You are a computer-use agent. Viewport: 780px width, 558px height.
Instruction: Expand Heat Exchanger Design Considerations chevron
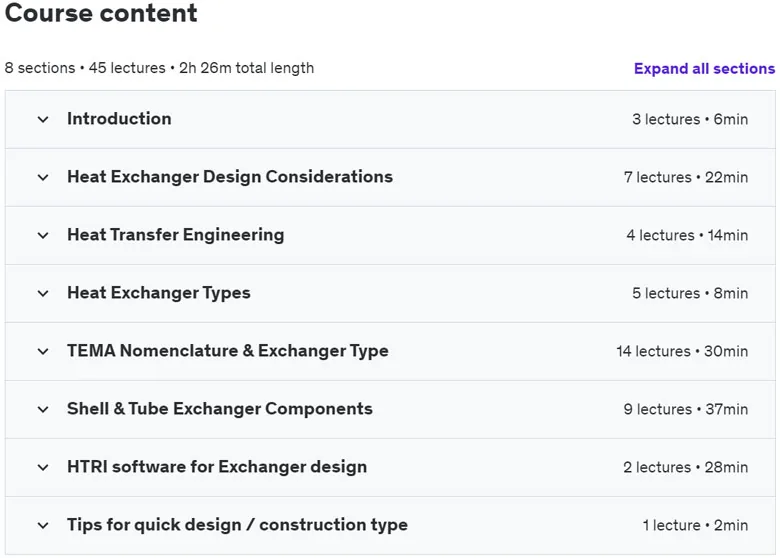pyautogui.click(x=43, y=178)
